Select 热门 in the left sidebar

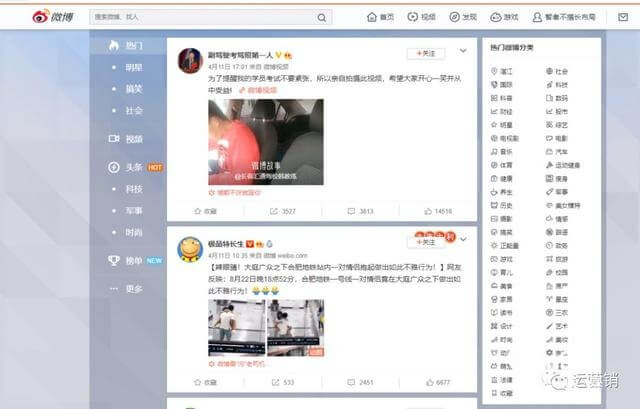[x=133, y=46]
